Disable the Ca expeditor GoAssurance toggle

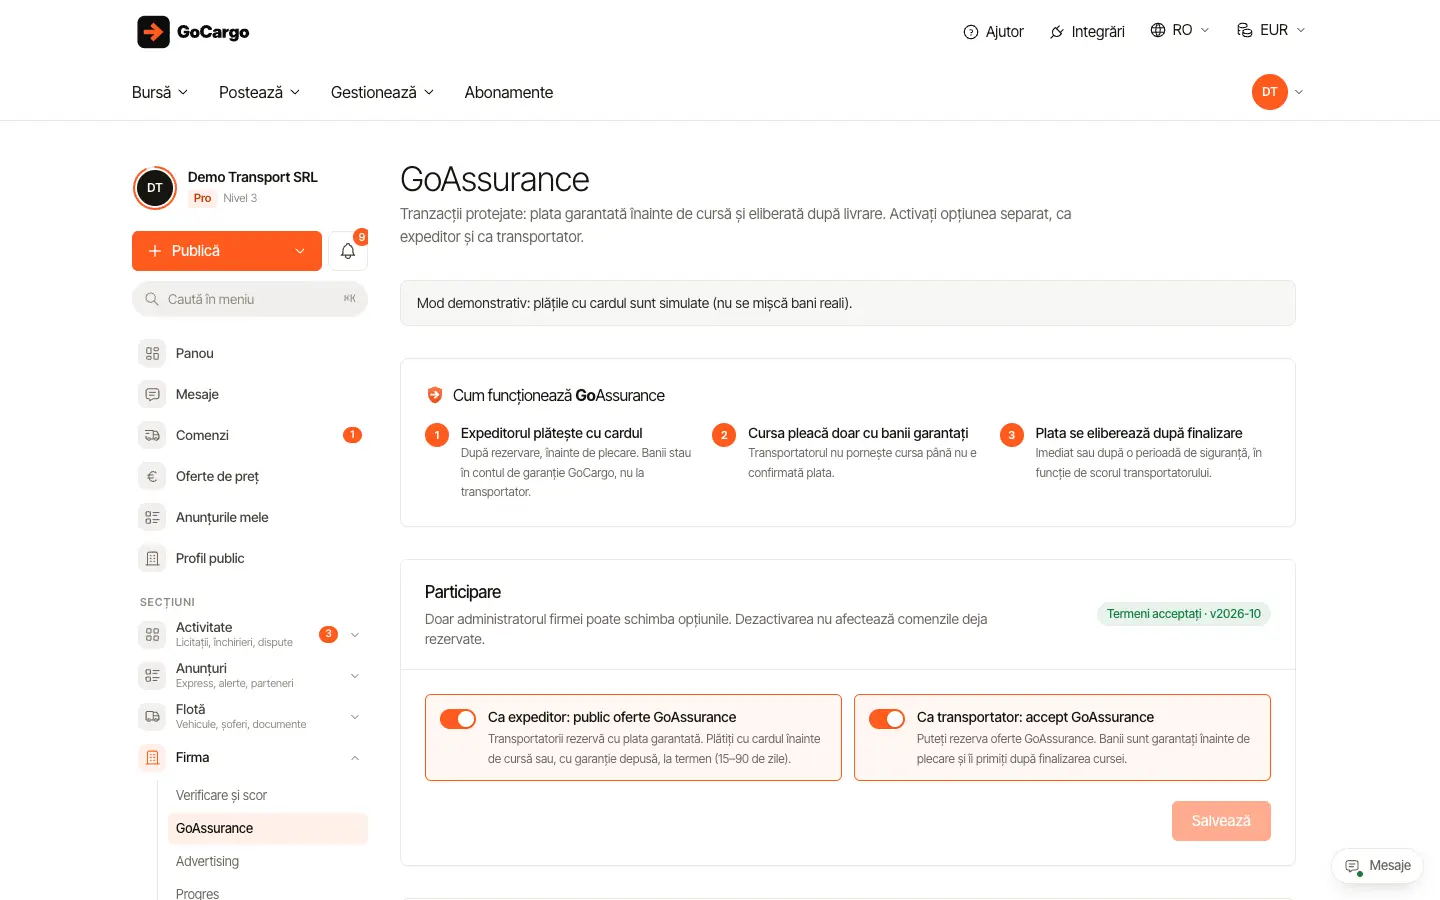458,719
